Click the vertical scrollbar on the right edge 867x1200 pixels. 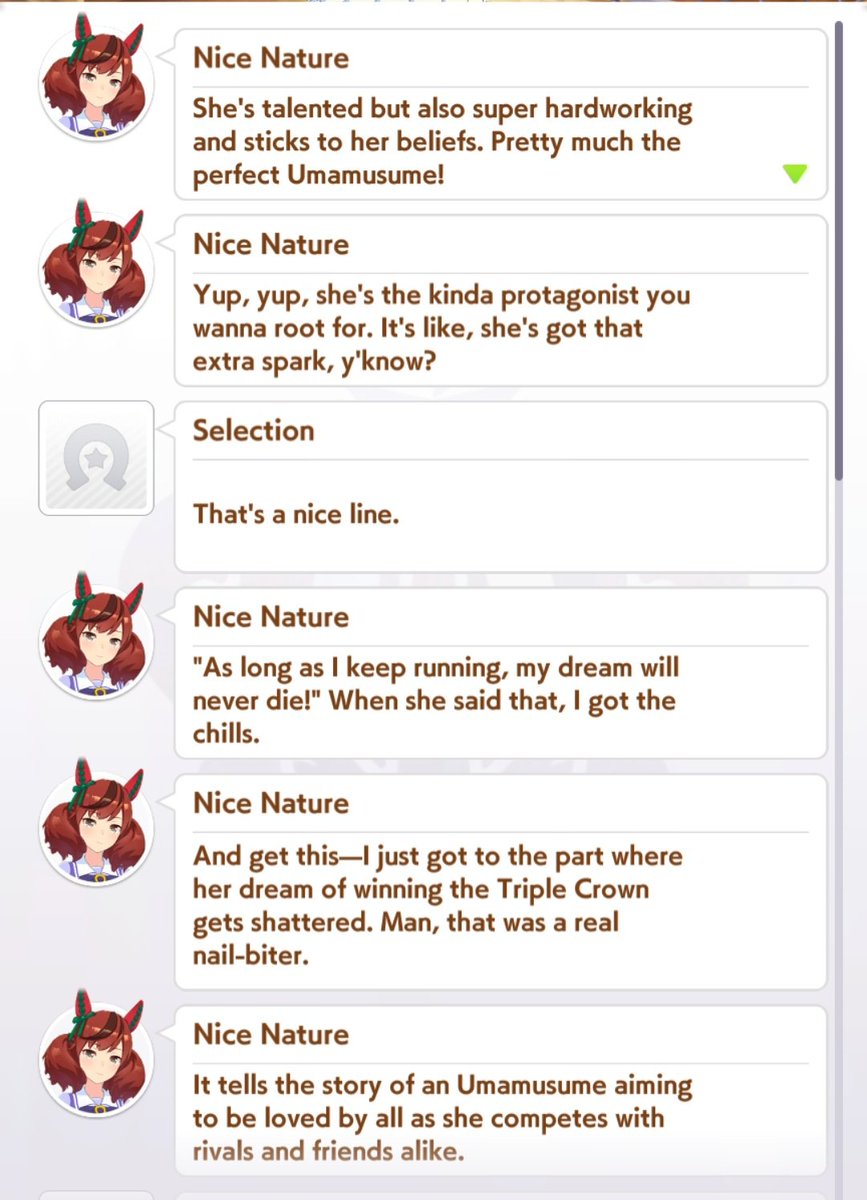point(840,250)
